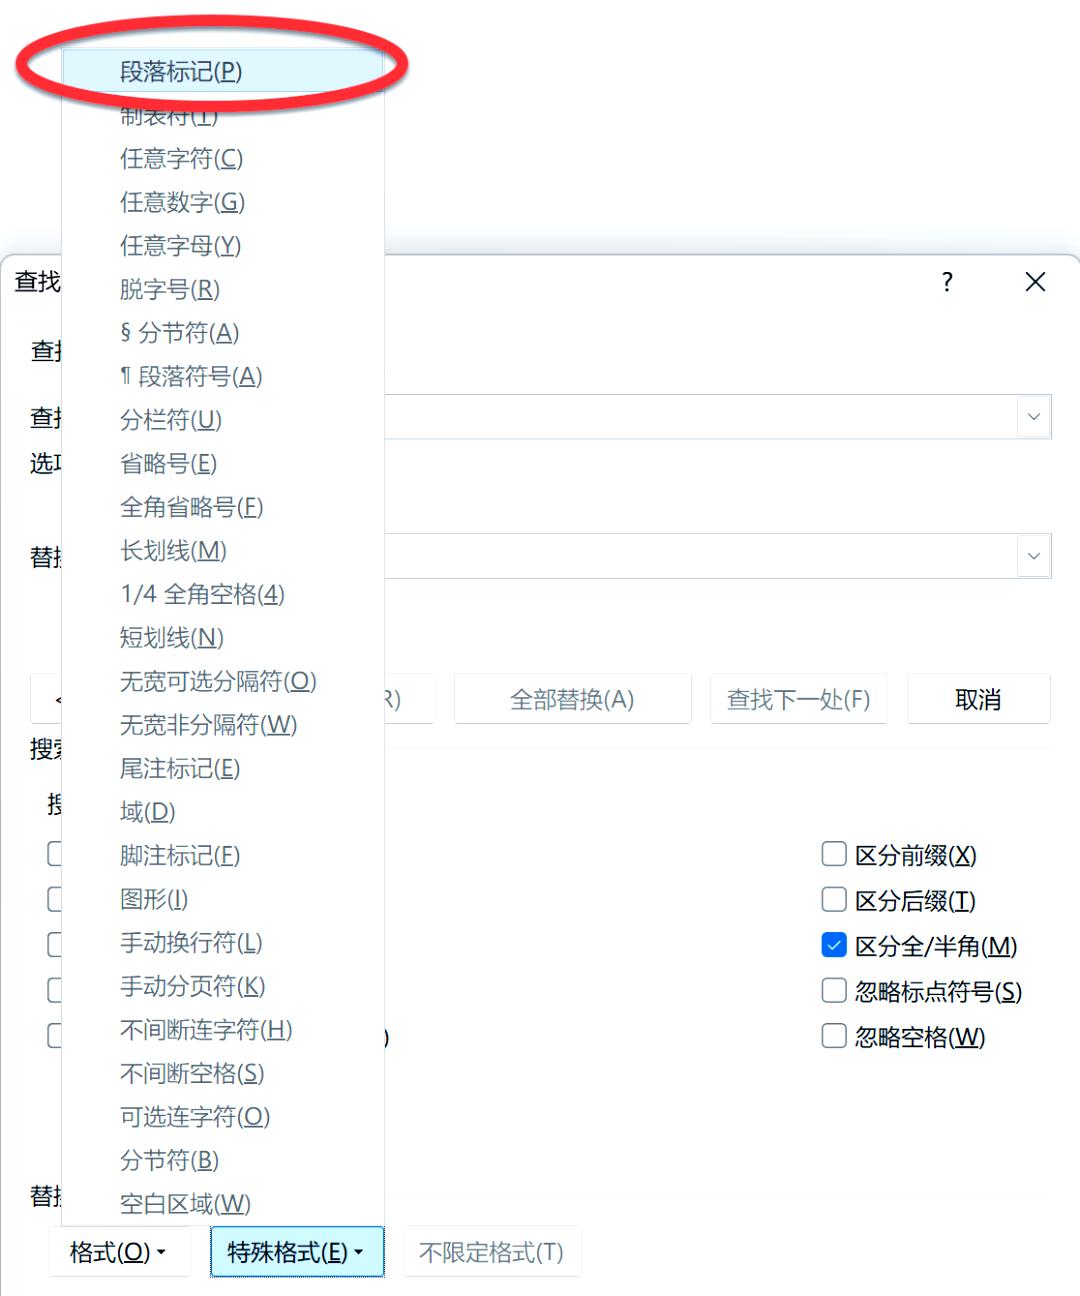Click the 查找下一处 button
Screen dimensions: 1080x1296
798,699
